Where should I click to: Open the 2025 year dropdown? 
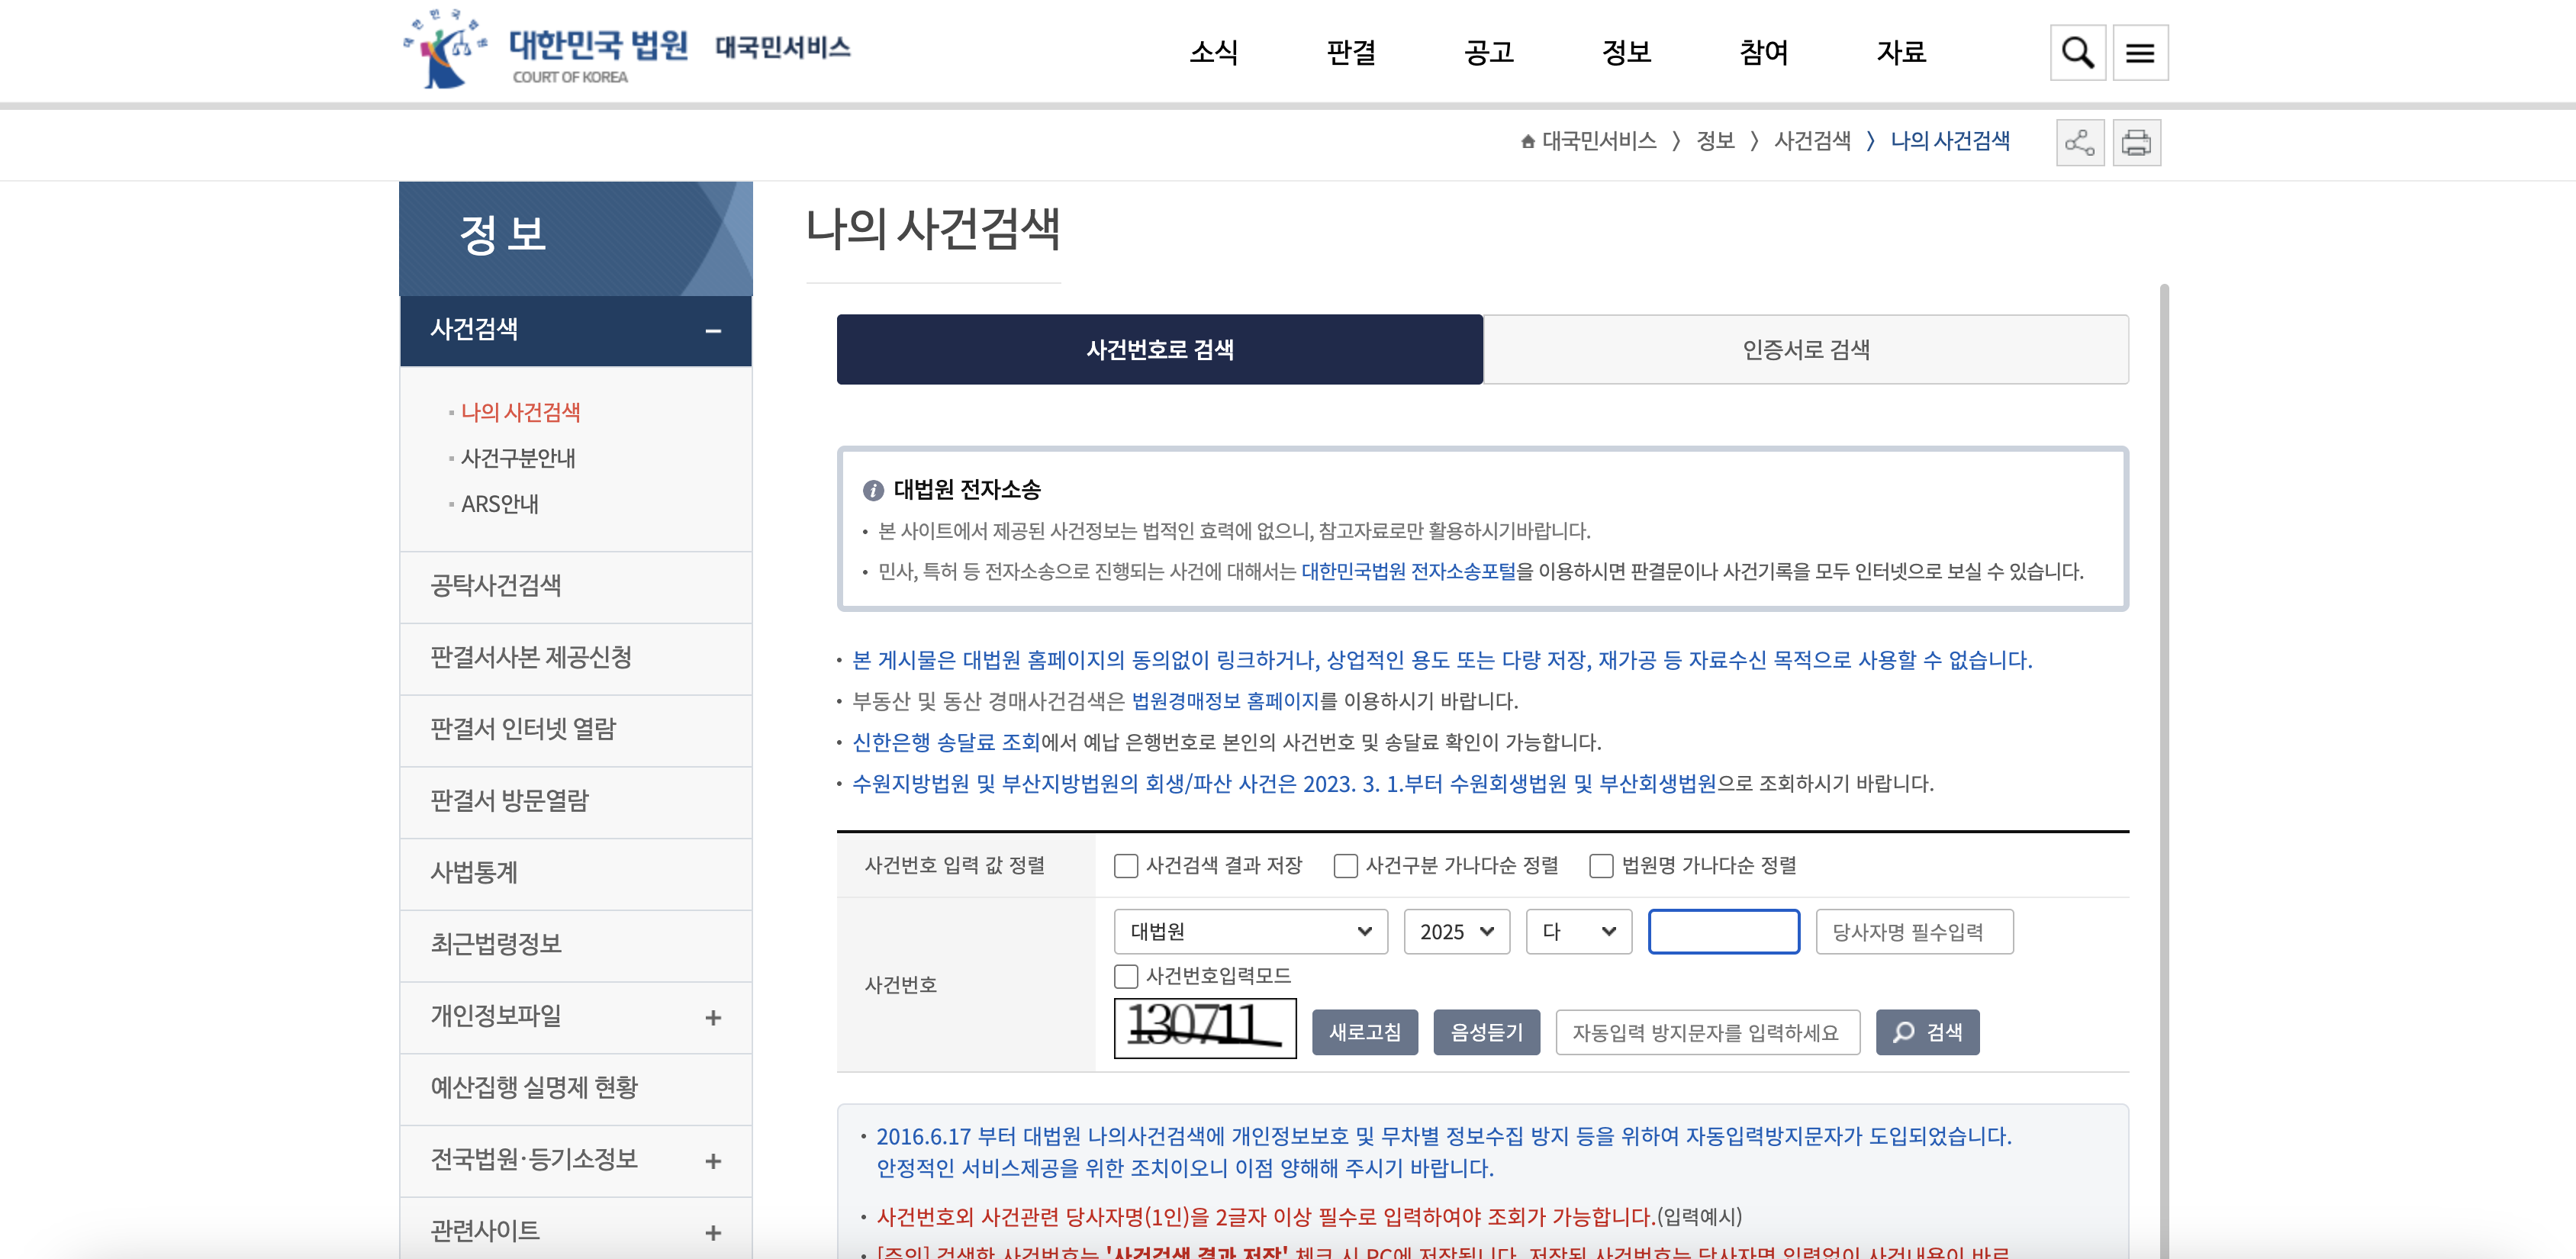pyautogui.click(x=1456, y=931)
